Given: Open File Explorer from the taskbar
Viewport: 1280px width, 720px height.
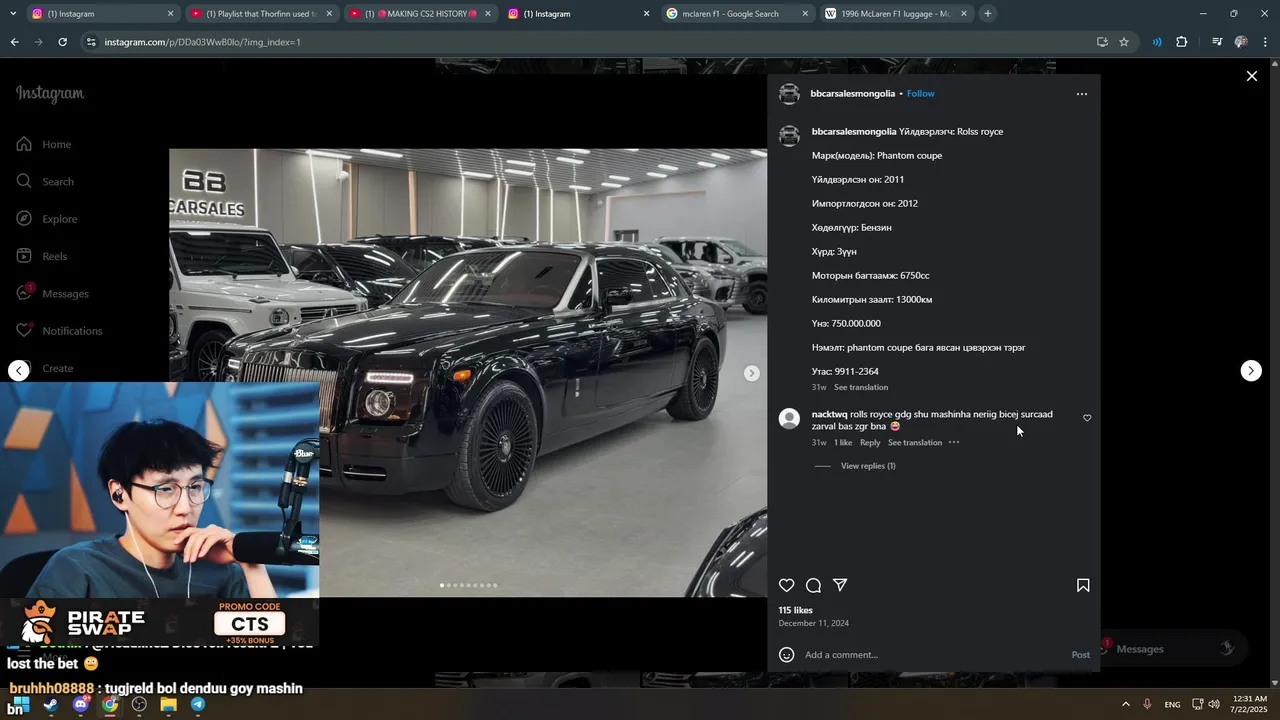Looking at the screenshot, I should [x=169, y=705].
